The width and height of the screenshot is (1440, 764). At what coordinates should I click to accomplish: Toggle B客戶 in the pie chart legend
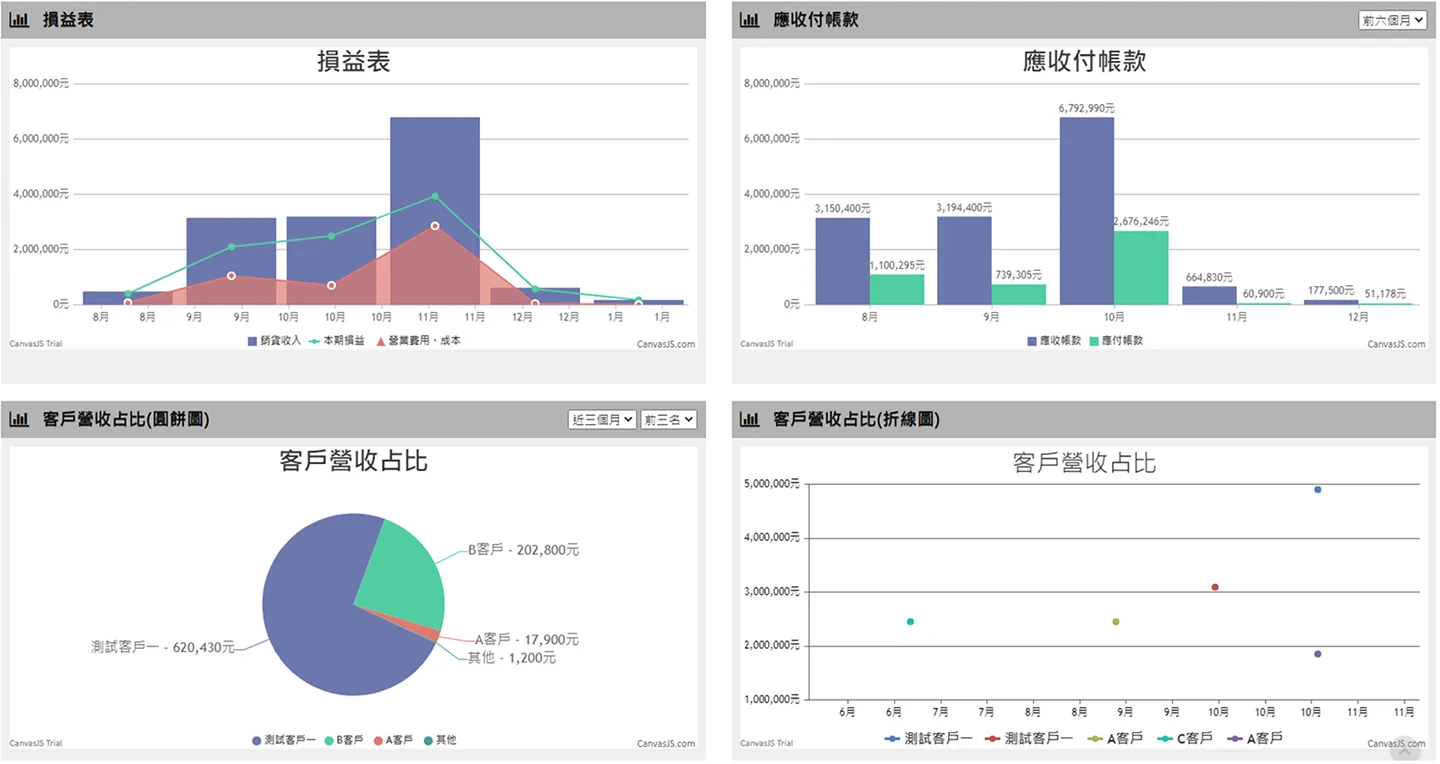[x=343, y=740]
